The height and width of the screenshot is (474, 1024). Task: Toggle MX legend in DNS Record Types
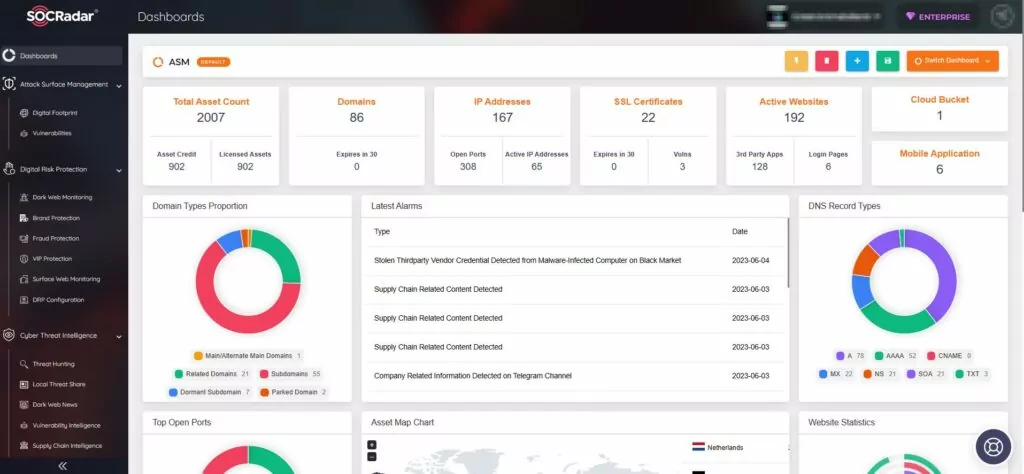click(x=837, y=374)
